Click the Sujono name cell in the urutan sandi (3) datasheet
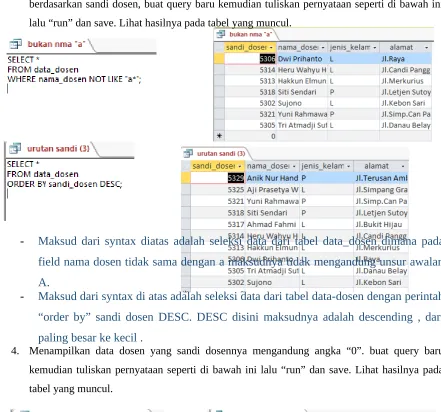The height and width of the screenshot is (412, 441). click(272, 282)
